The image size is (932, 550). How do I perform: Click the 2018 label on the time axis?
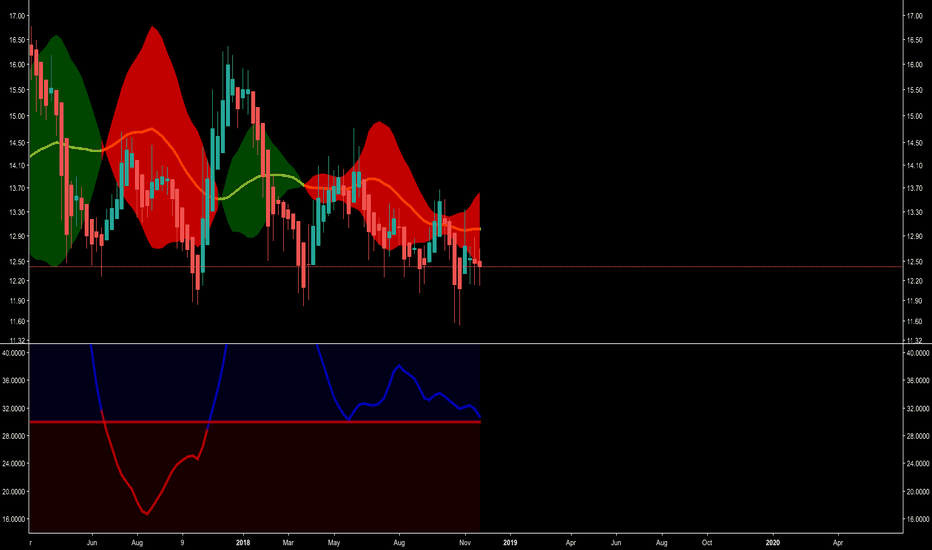point(243,542)
